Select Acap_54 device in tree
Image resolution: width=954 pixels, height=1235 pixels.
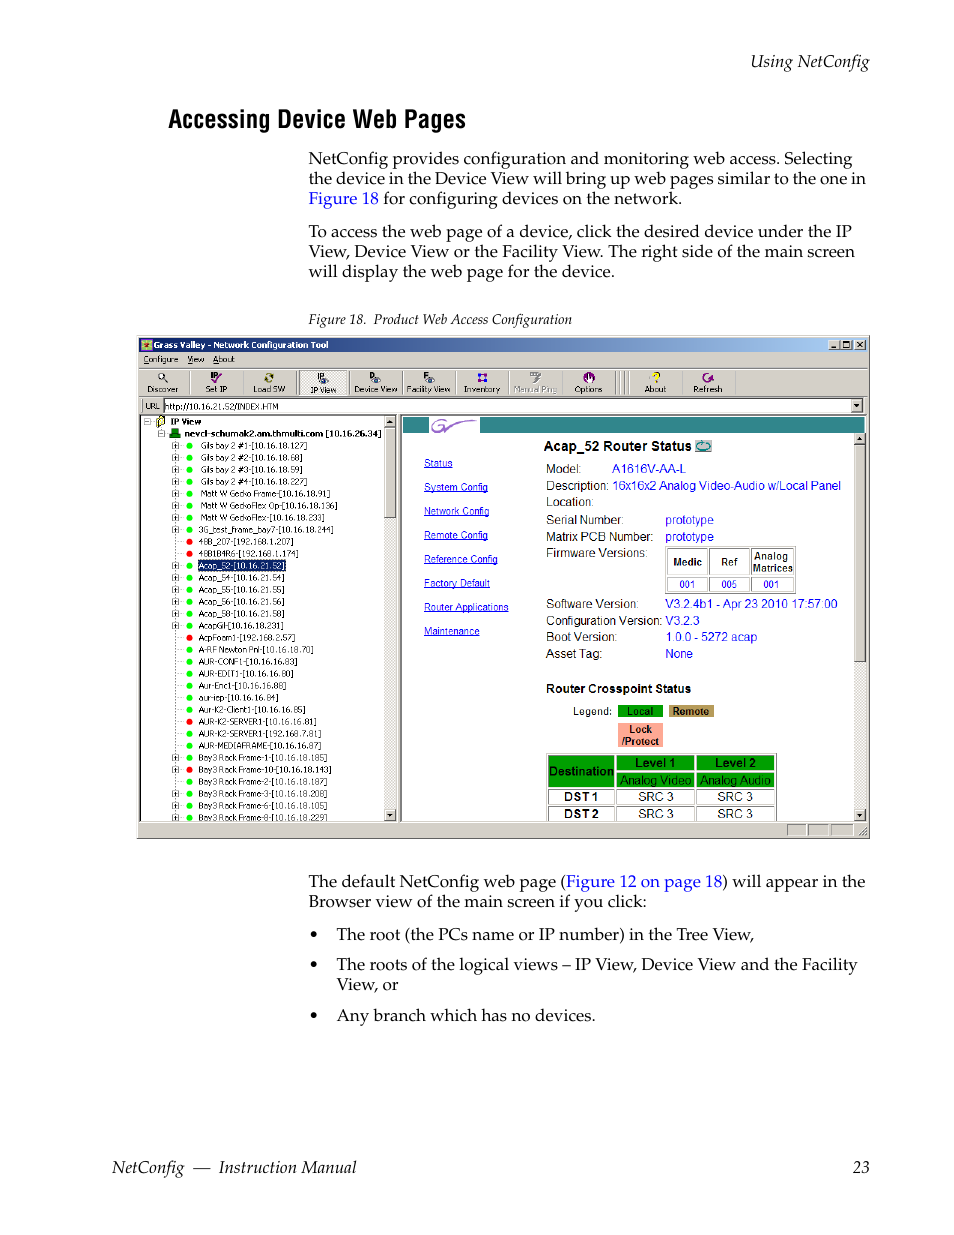click(x=241, y=578)
